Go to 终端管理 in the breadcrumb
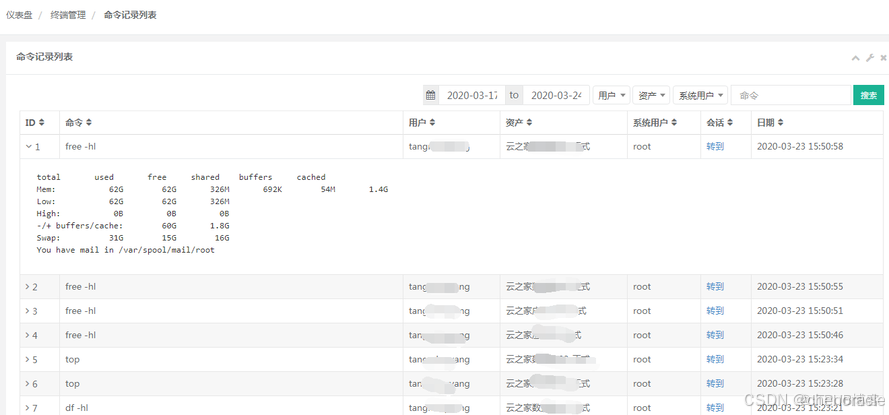The image size is (889, 415). (x=68, y=15)
